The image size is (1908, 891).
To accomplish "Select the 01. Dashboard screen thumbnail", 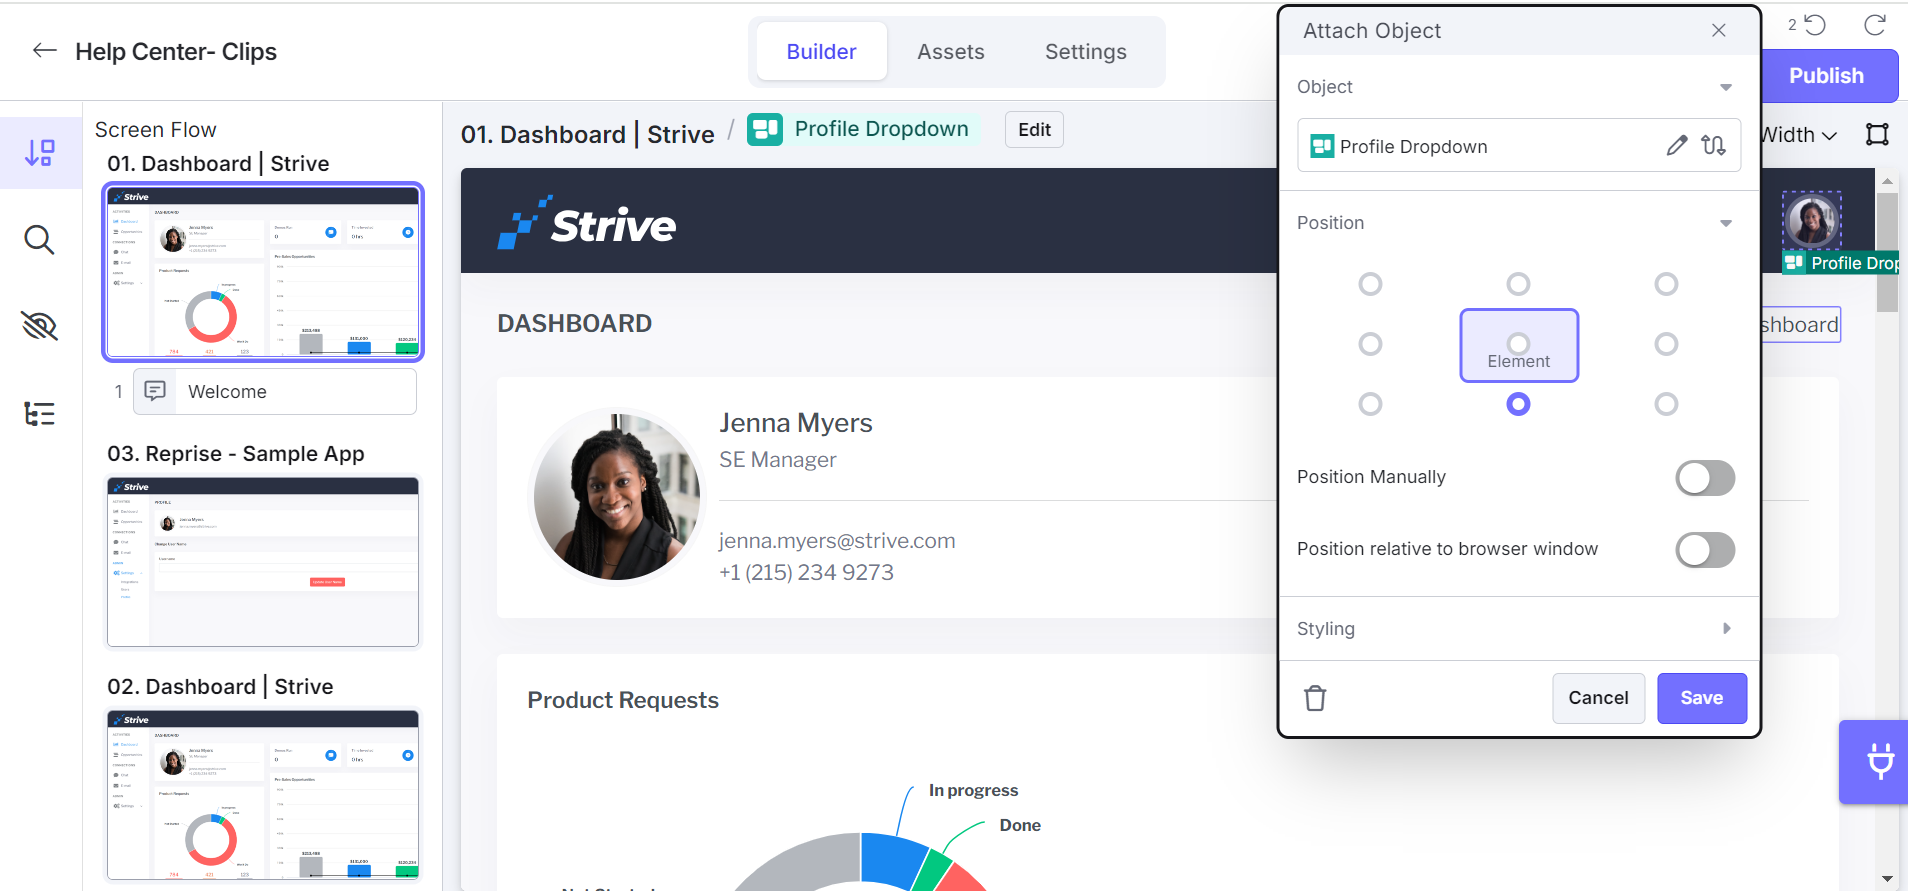I will coord(263,272).
